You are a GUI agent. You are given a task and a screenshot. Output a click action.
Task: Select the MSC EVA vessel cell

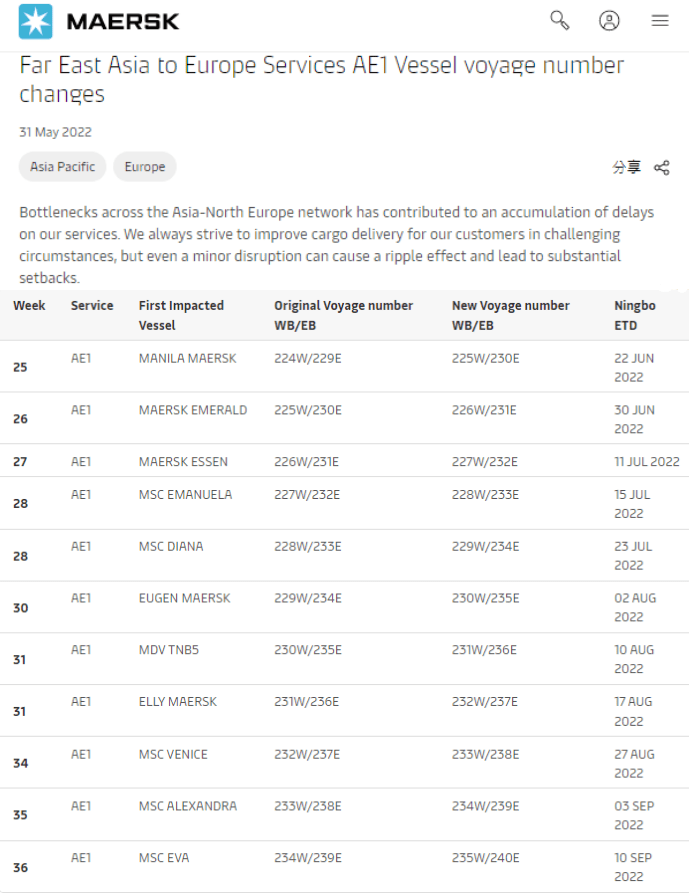coord(164,858)
